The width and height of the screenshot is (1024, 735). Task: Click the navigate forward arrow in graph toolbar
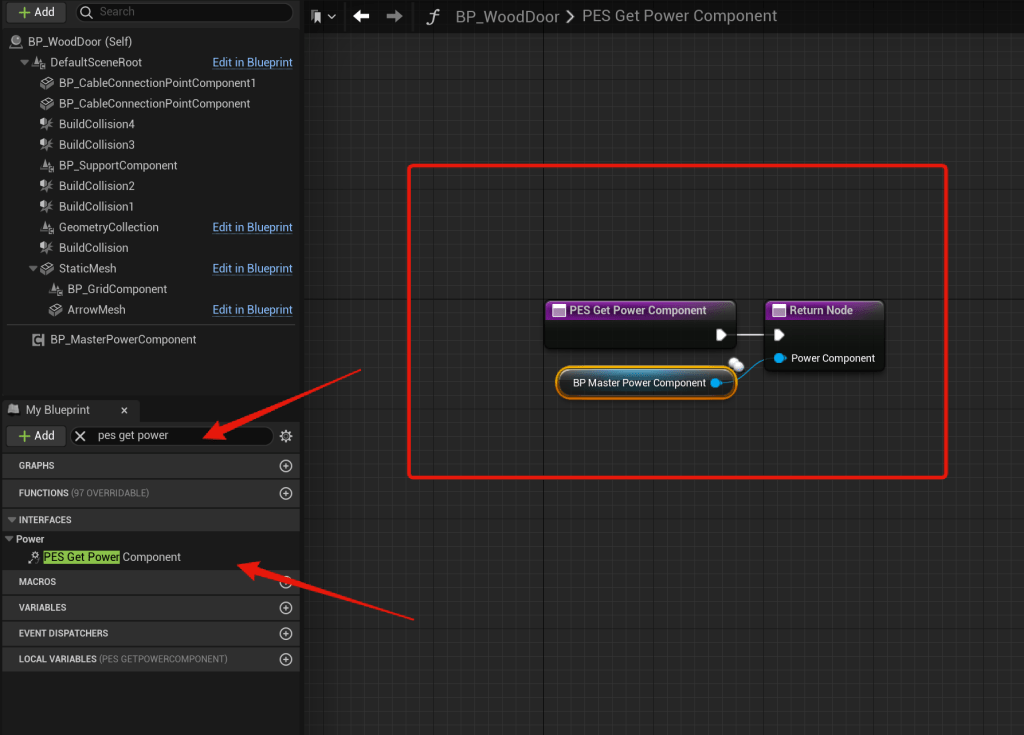click(x=394, y=16)
